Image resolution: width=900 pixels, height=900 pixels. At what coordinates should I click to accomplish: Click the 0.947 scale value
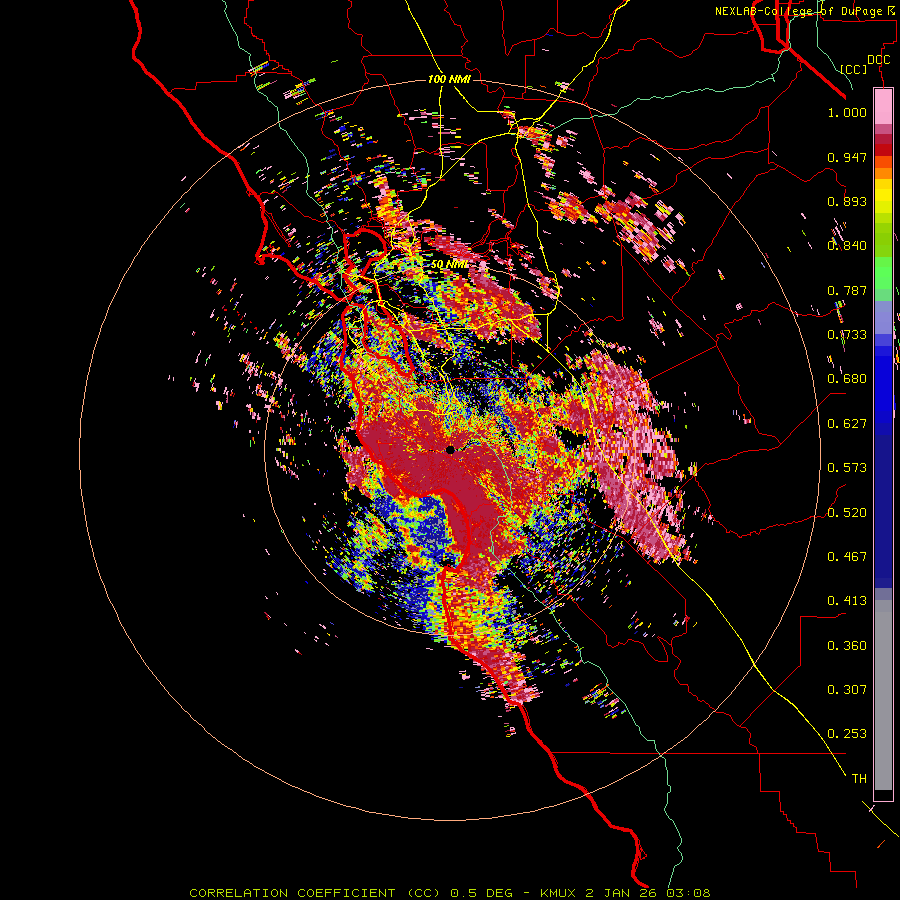pos(847,157)
